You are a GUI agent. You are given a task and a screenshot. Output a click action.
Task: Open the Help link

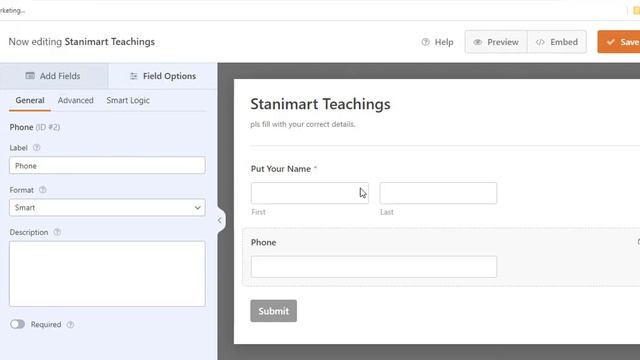437,42
